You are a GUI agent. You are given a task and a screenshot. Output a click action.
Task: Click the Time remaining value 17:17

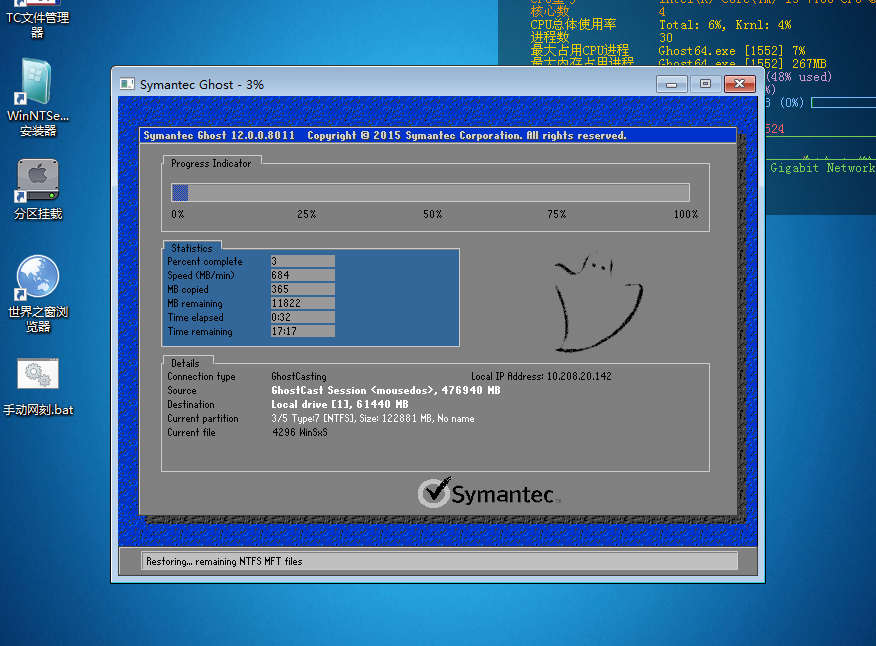click(x=303, y=331)
